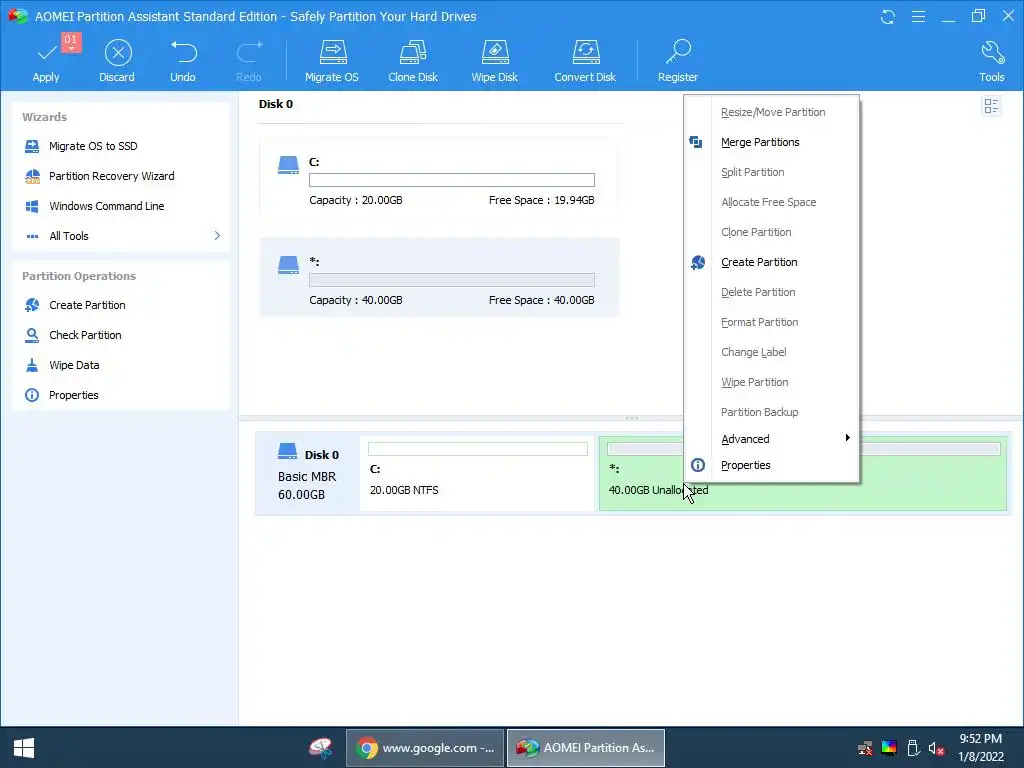Click the volume muted tray icon

point(936,748)
